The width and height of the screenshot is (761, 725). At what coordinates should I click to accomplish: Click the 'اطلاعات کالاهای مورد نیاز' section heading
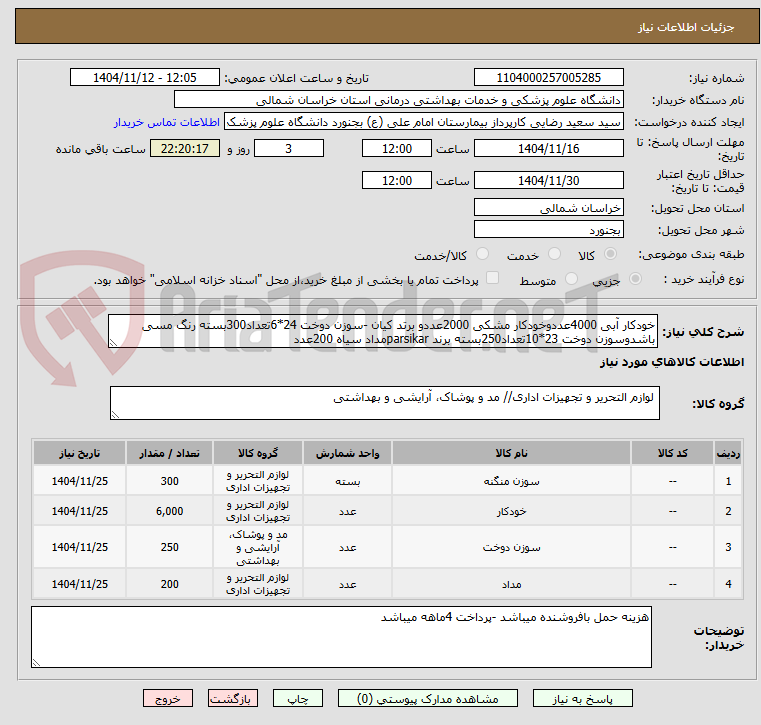coord(672,362)
